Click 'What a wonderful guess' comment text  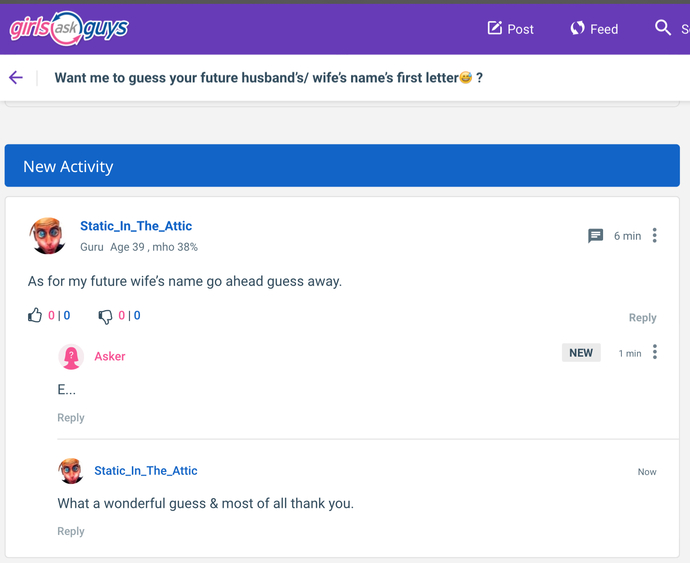click(x=206, y=504)
